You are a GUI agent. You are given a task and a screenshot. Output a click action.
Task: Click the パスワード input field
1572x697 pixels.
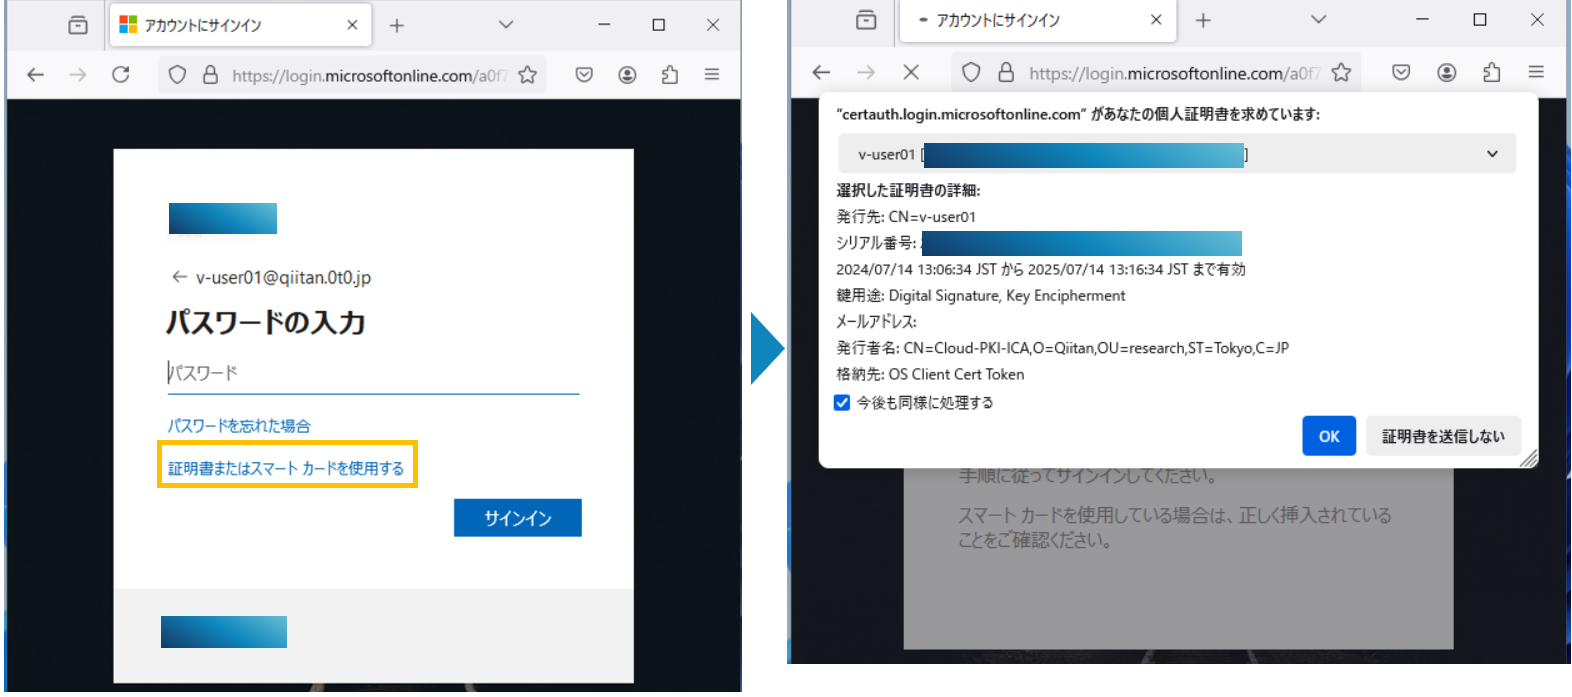click(x=373, y=373)
